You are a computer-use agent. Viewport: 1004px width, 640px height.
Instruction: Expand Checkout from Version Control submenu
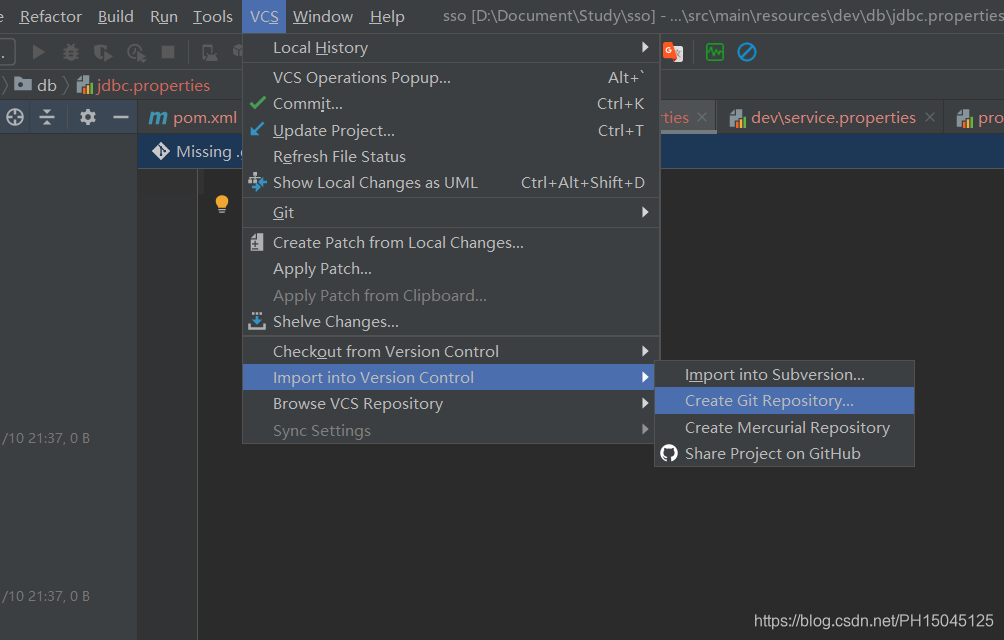(x=451, y=351)
